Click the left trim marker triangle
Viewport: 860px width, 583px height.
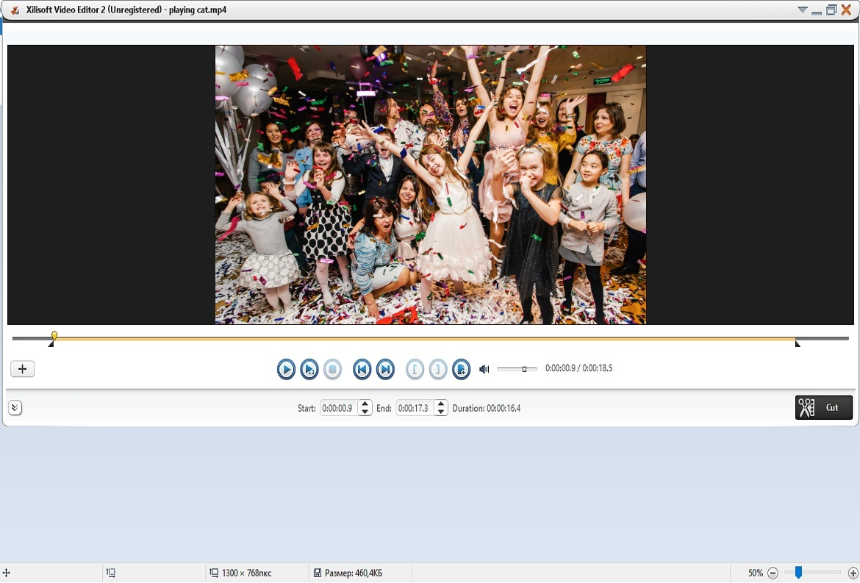point(51,344)
